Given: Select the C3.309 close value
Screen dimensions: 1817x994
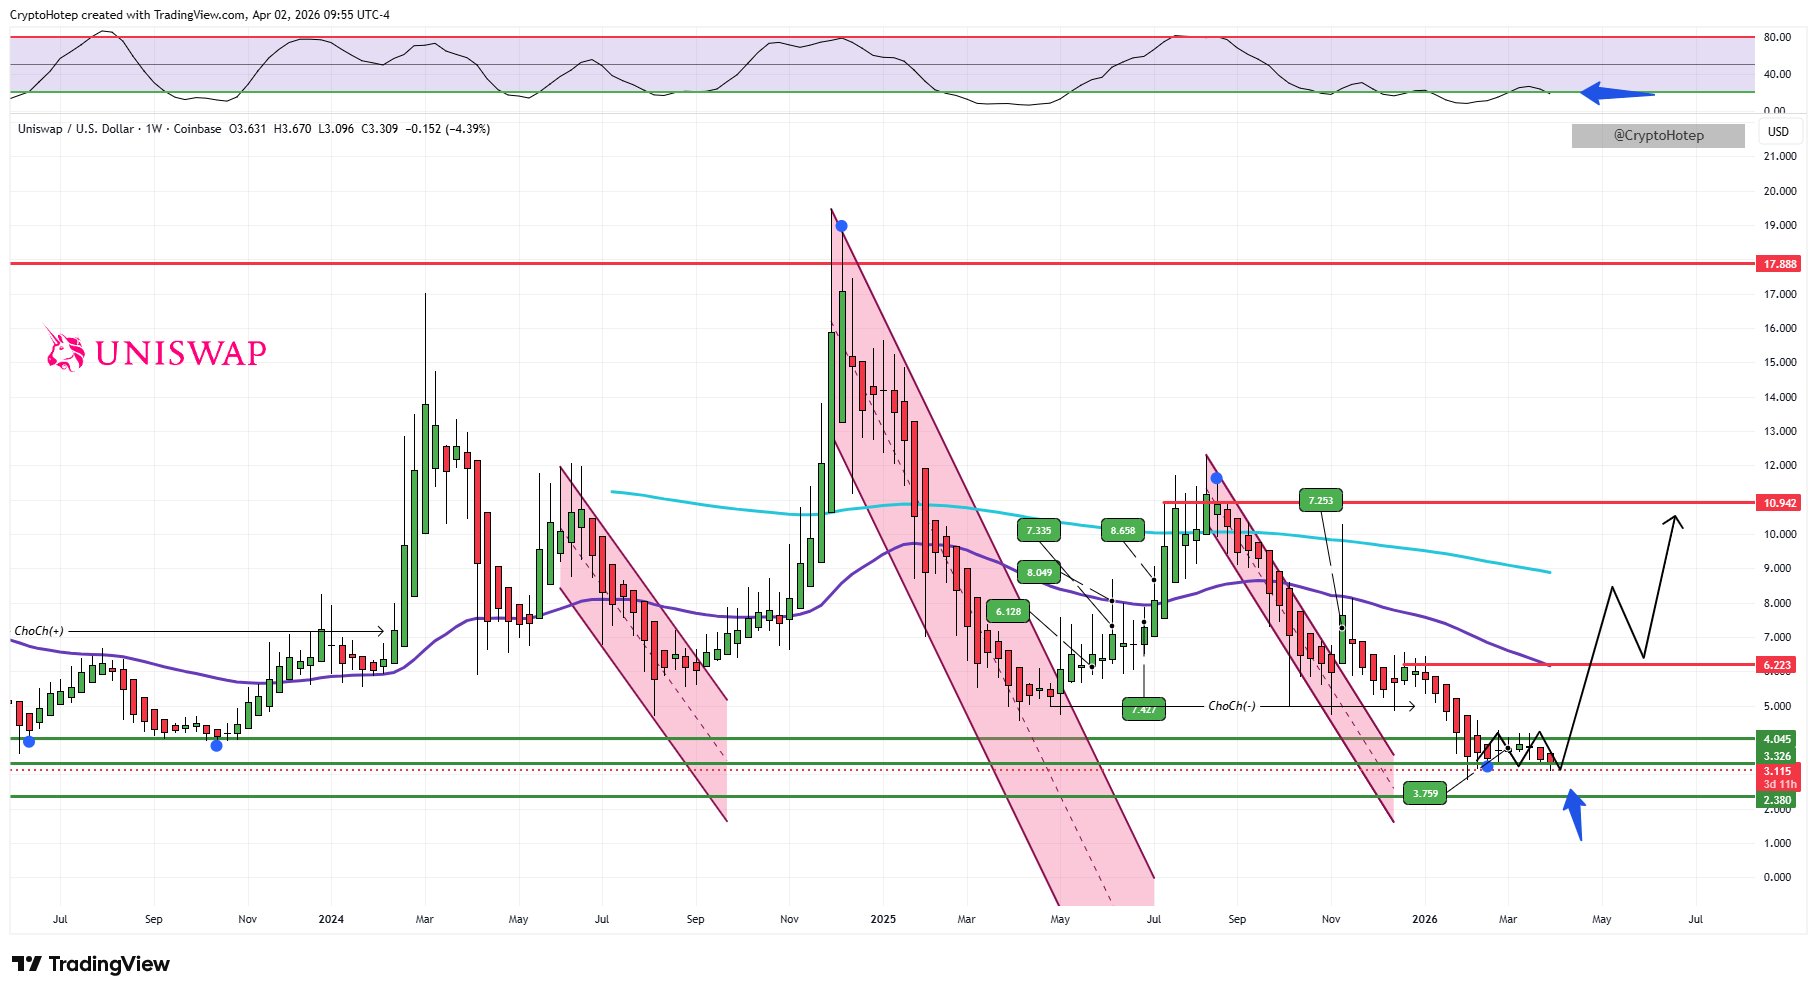Looking at the screenshot, I should tap(379, 129).
